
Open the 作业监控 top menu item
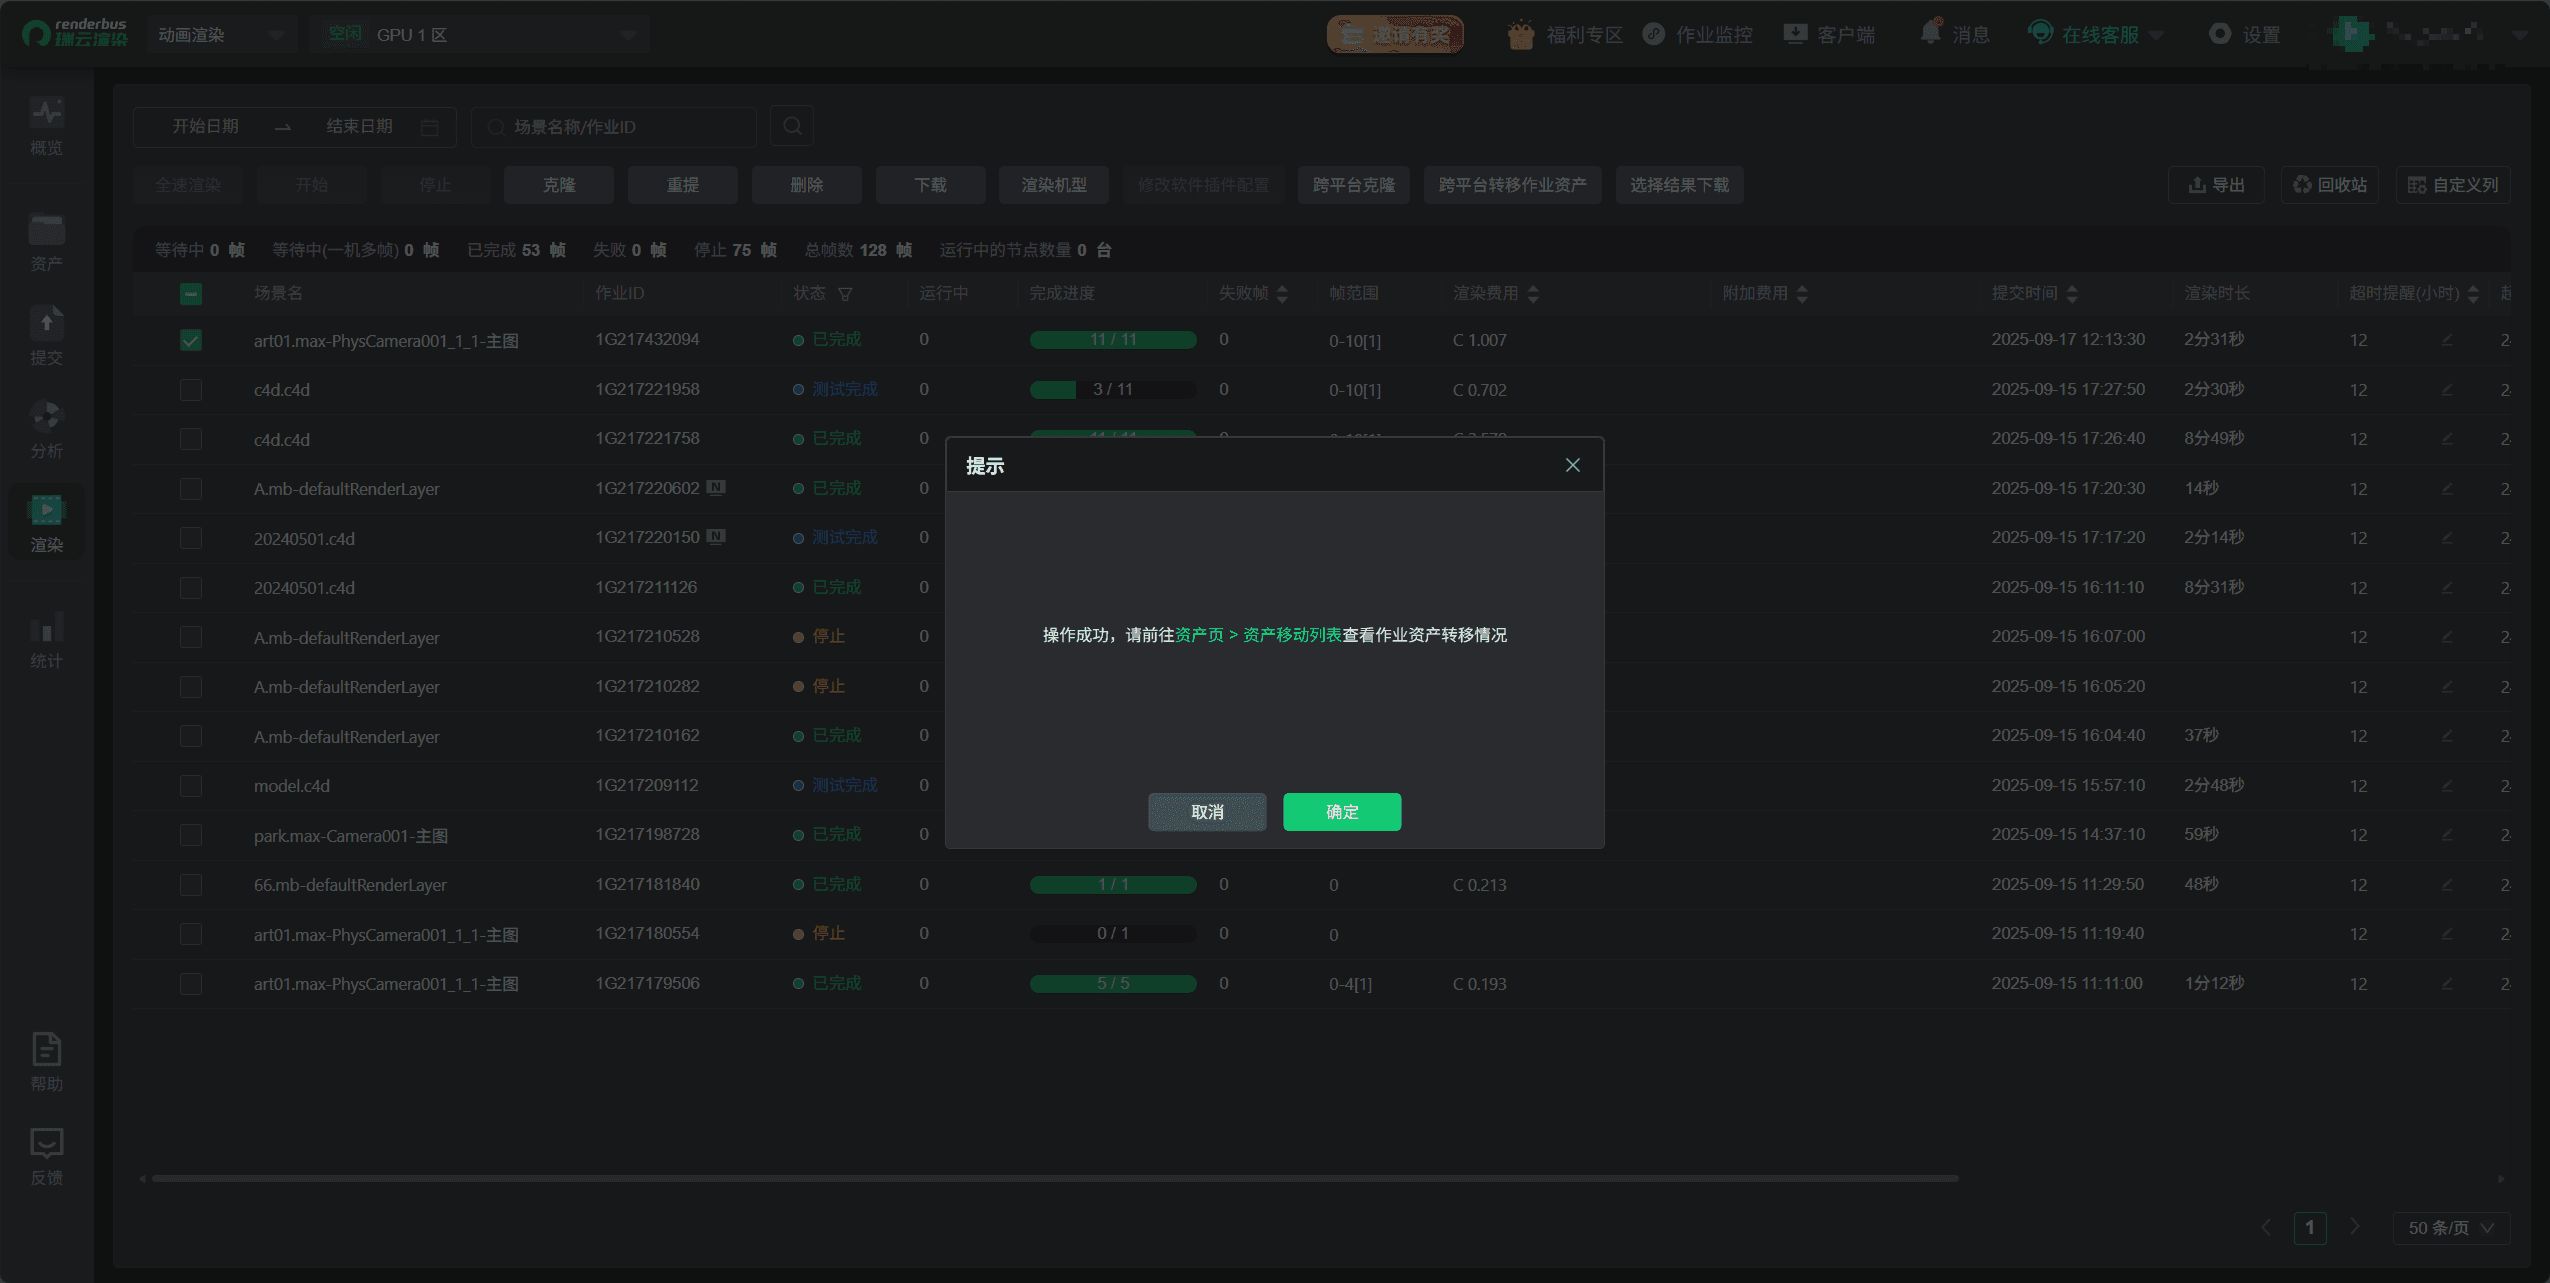(1698, 35)
